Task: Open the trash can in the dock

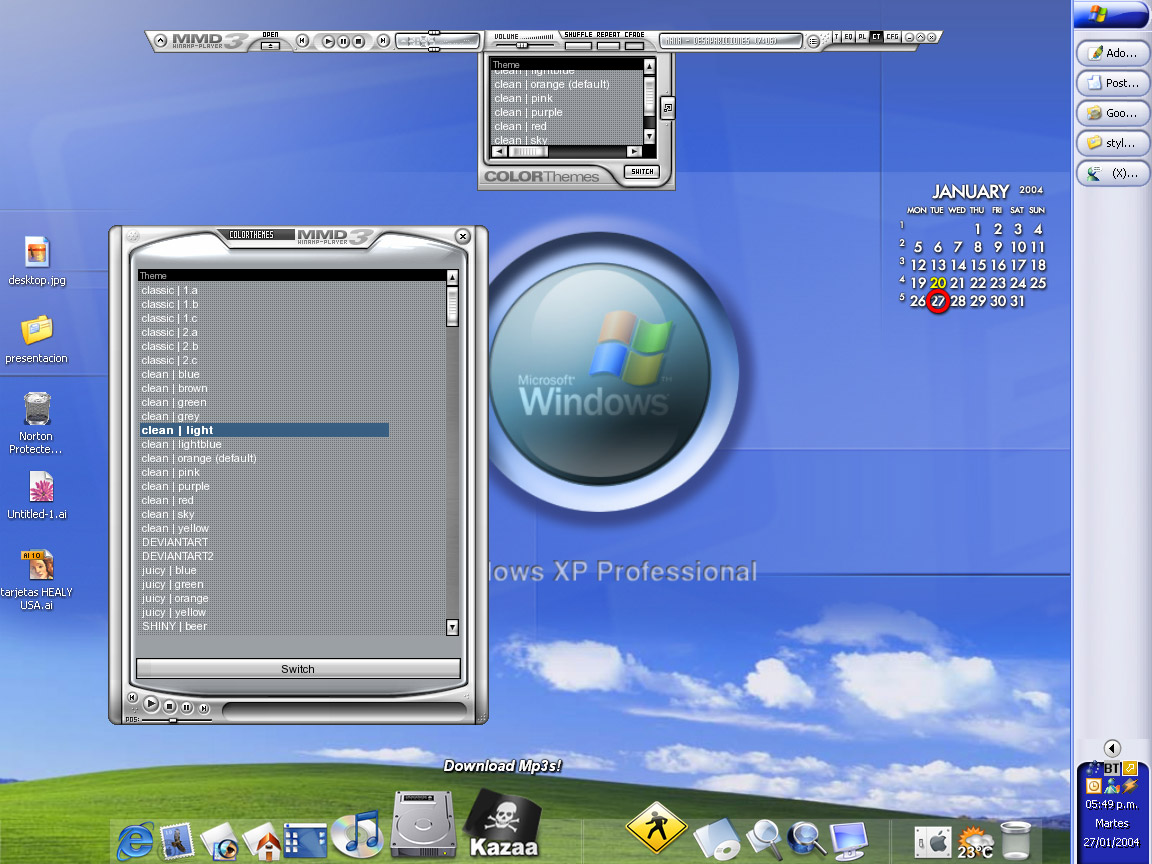Action: [x=1017, y=840]
